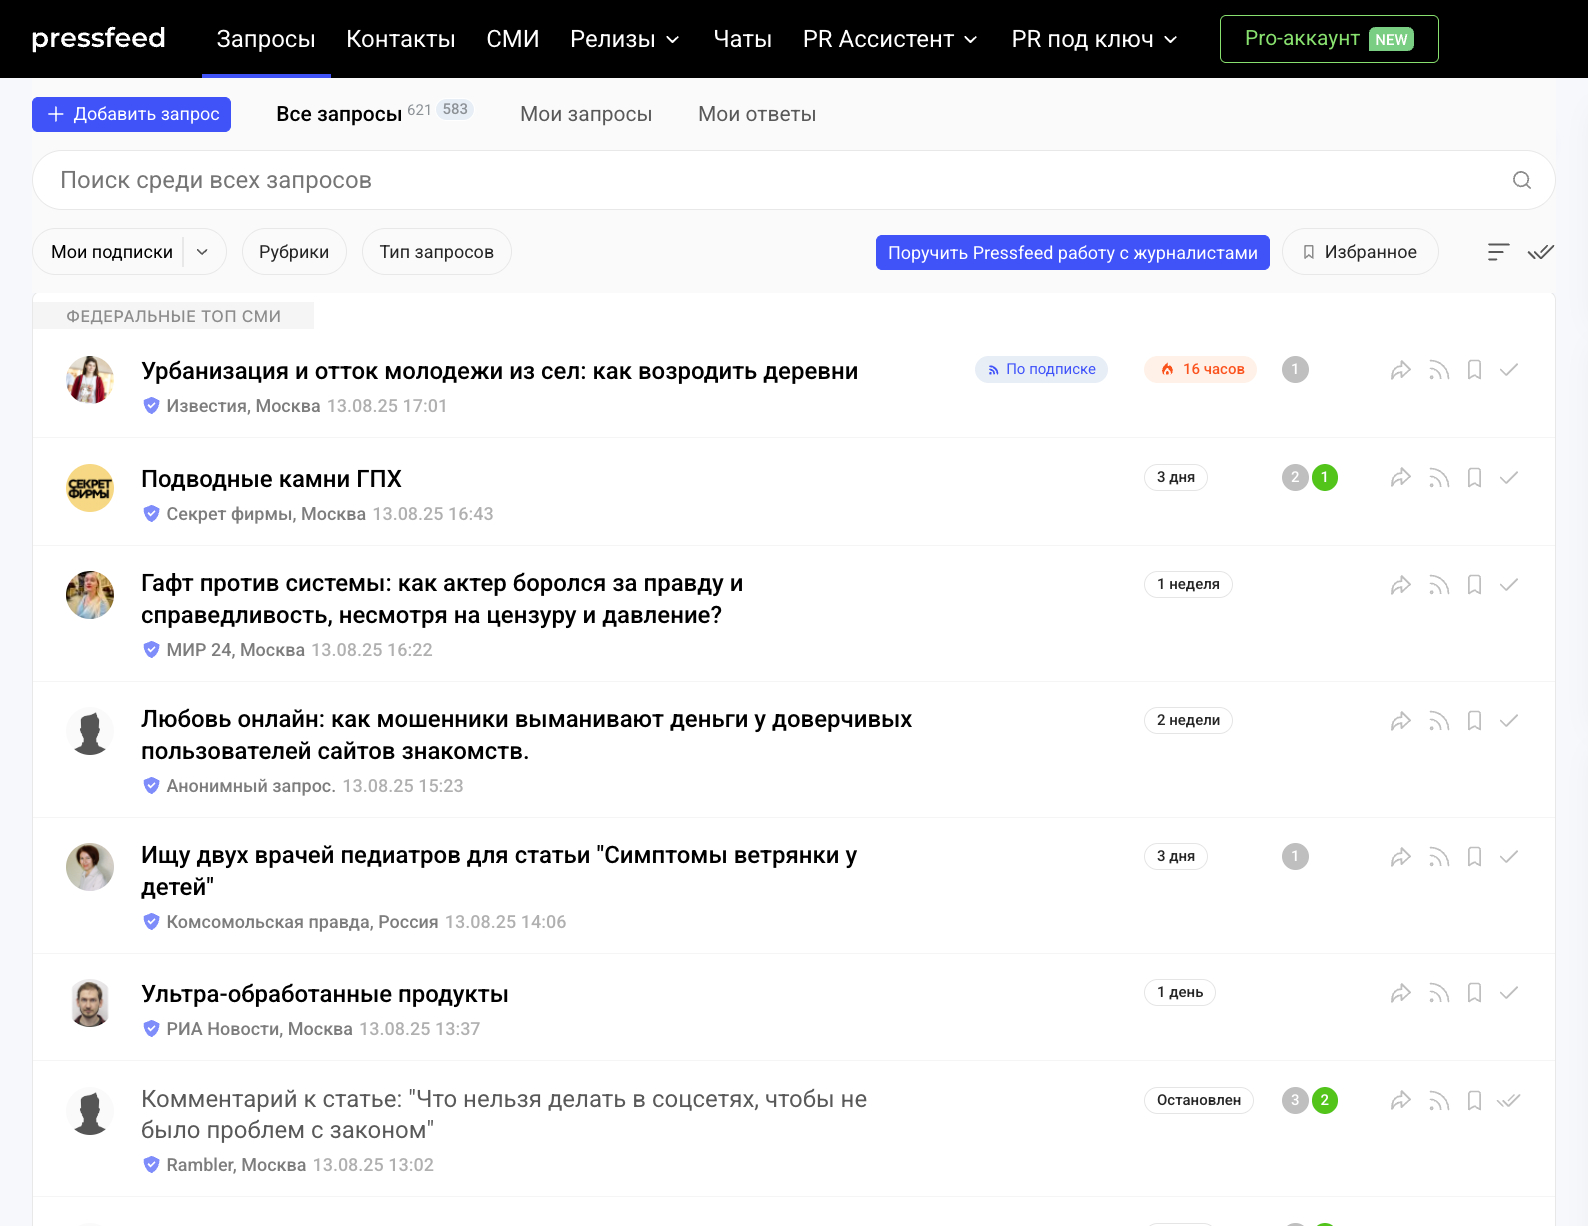Open the Релизы dropdown menu
The image size is (1588, 1226).
click(x=624, y=39)
